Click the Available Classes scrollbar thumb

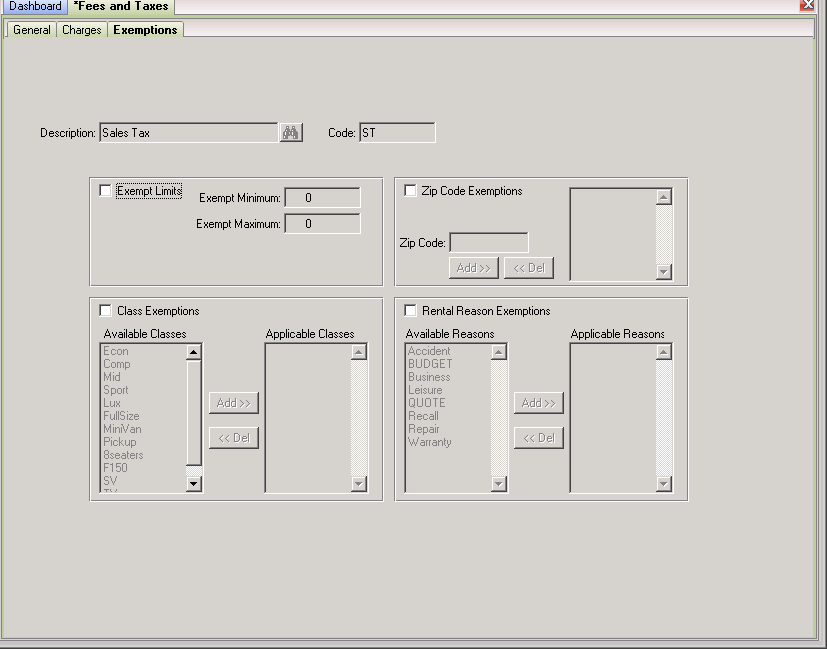coord(194,413)
